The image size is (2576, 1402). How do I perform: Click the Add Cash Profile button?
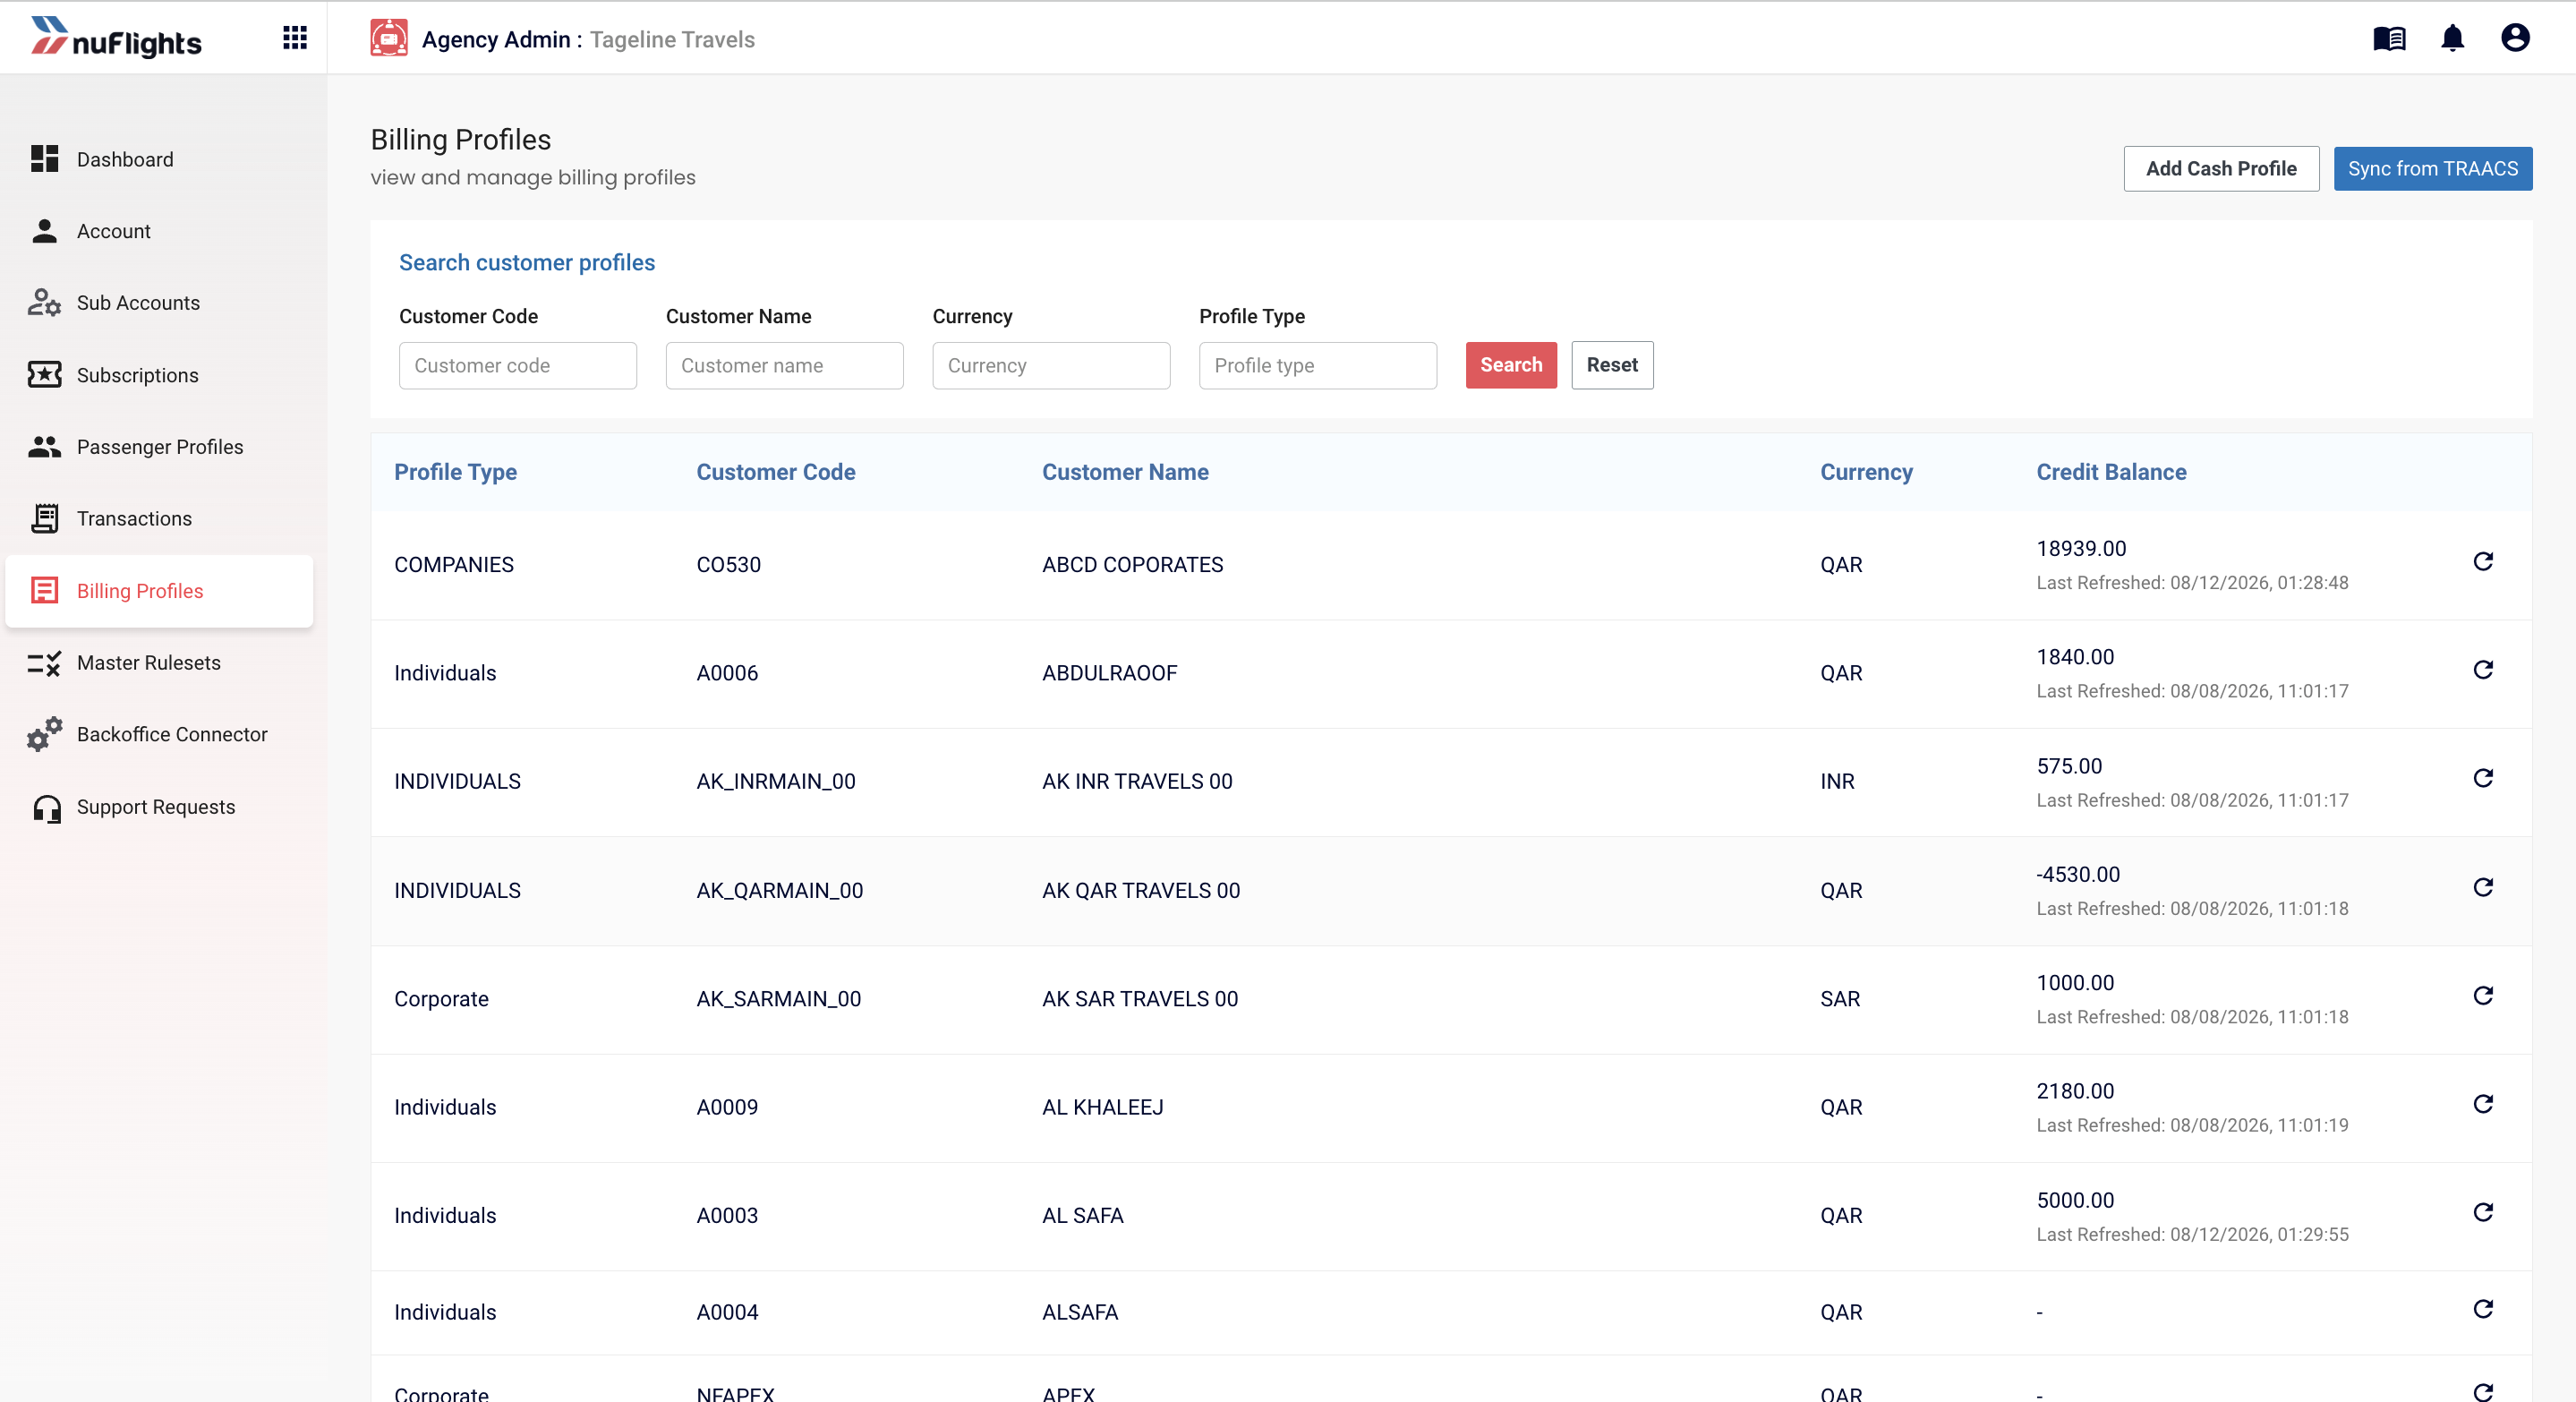(x=2221, y=168)
